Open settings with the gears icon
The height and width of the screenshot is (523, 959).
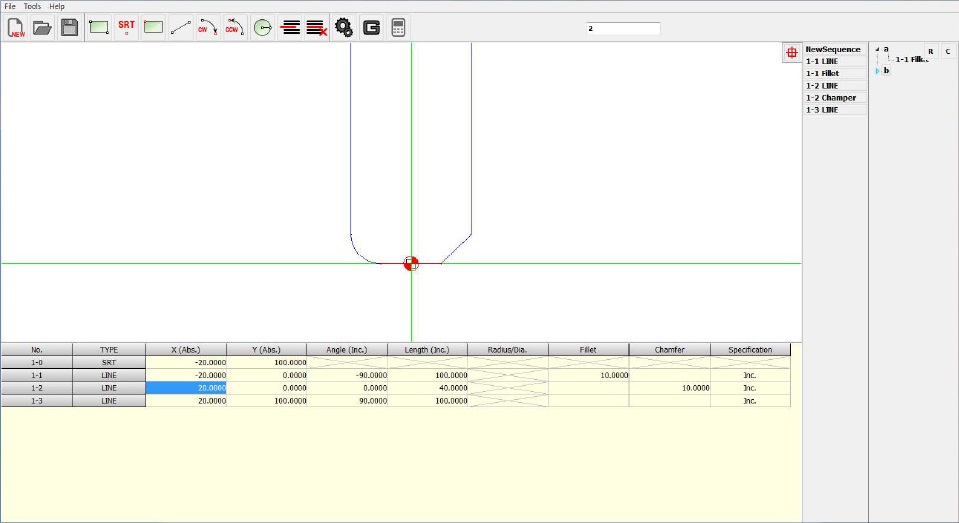(344, 28)
